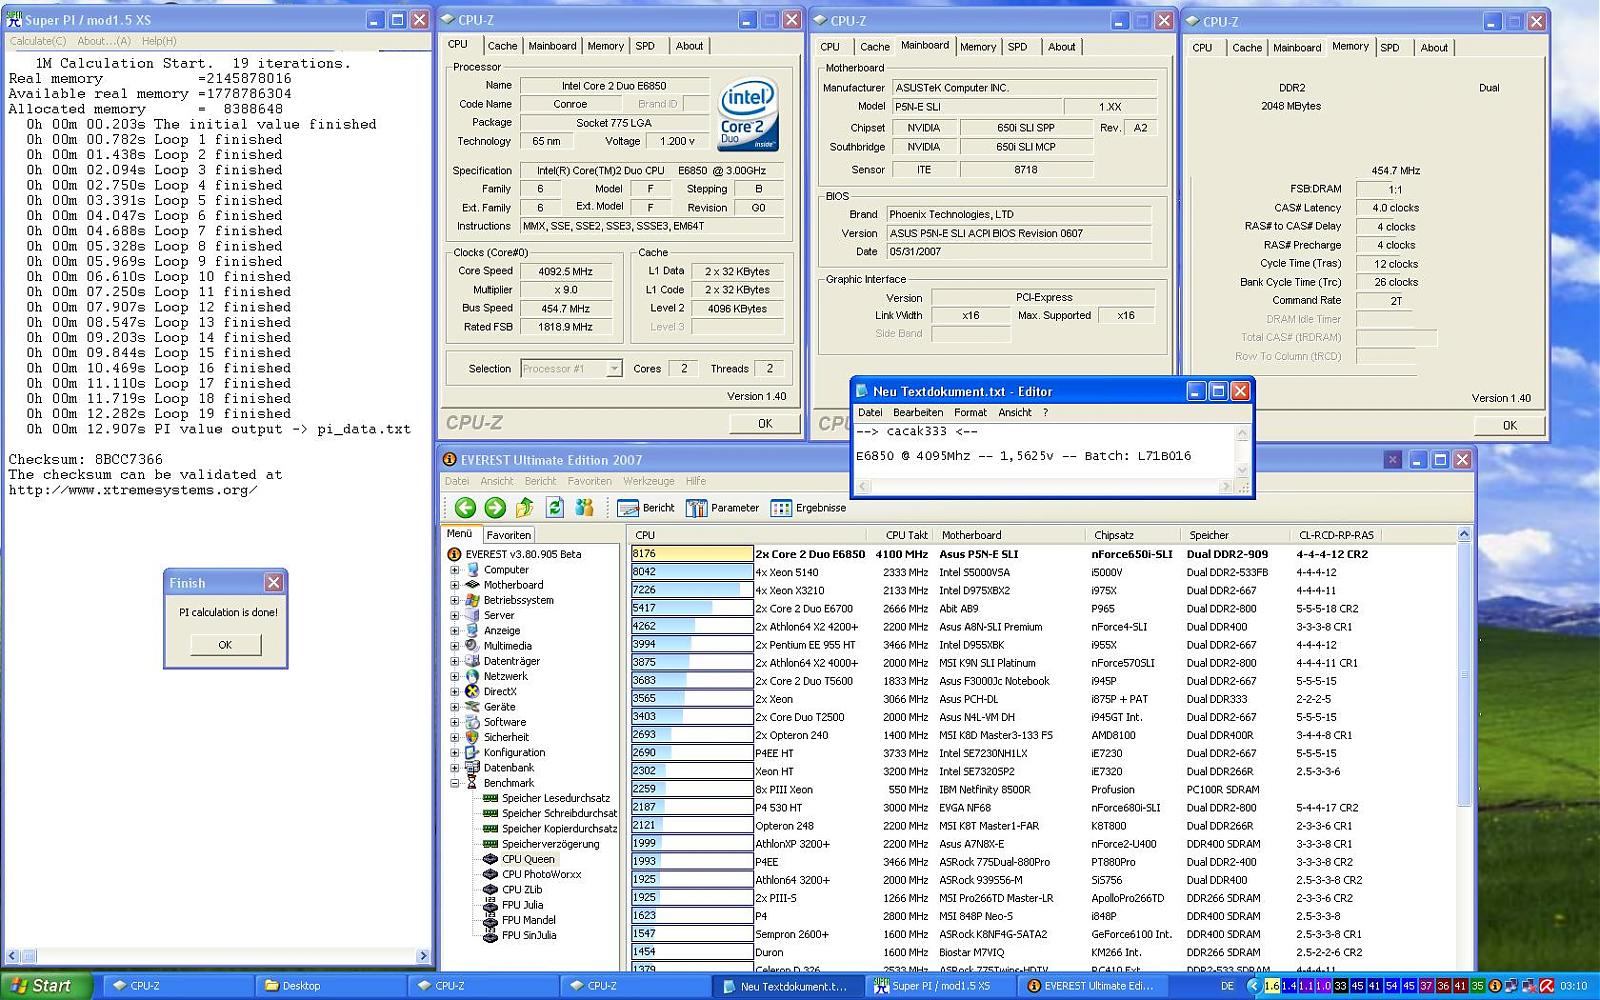
Task: Expand hidden tray icons with the arrow
Action: 1254,986
